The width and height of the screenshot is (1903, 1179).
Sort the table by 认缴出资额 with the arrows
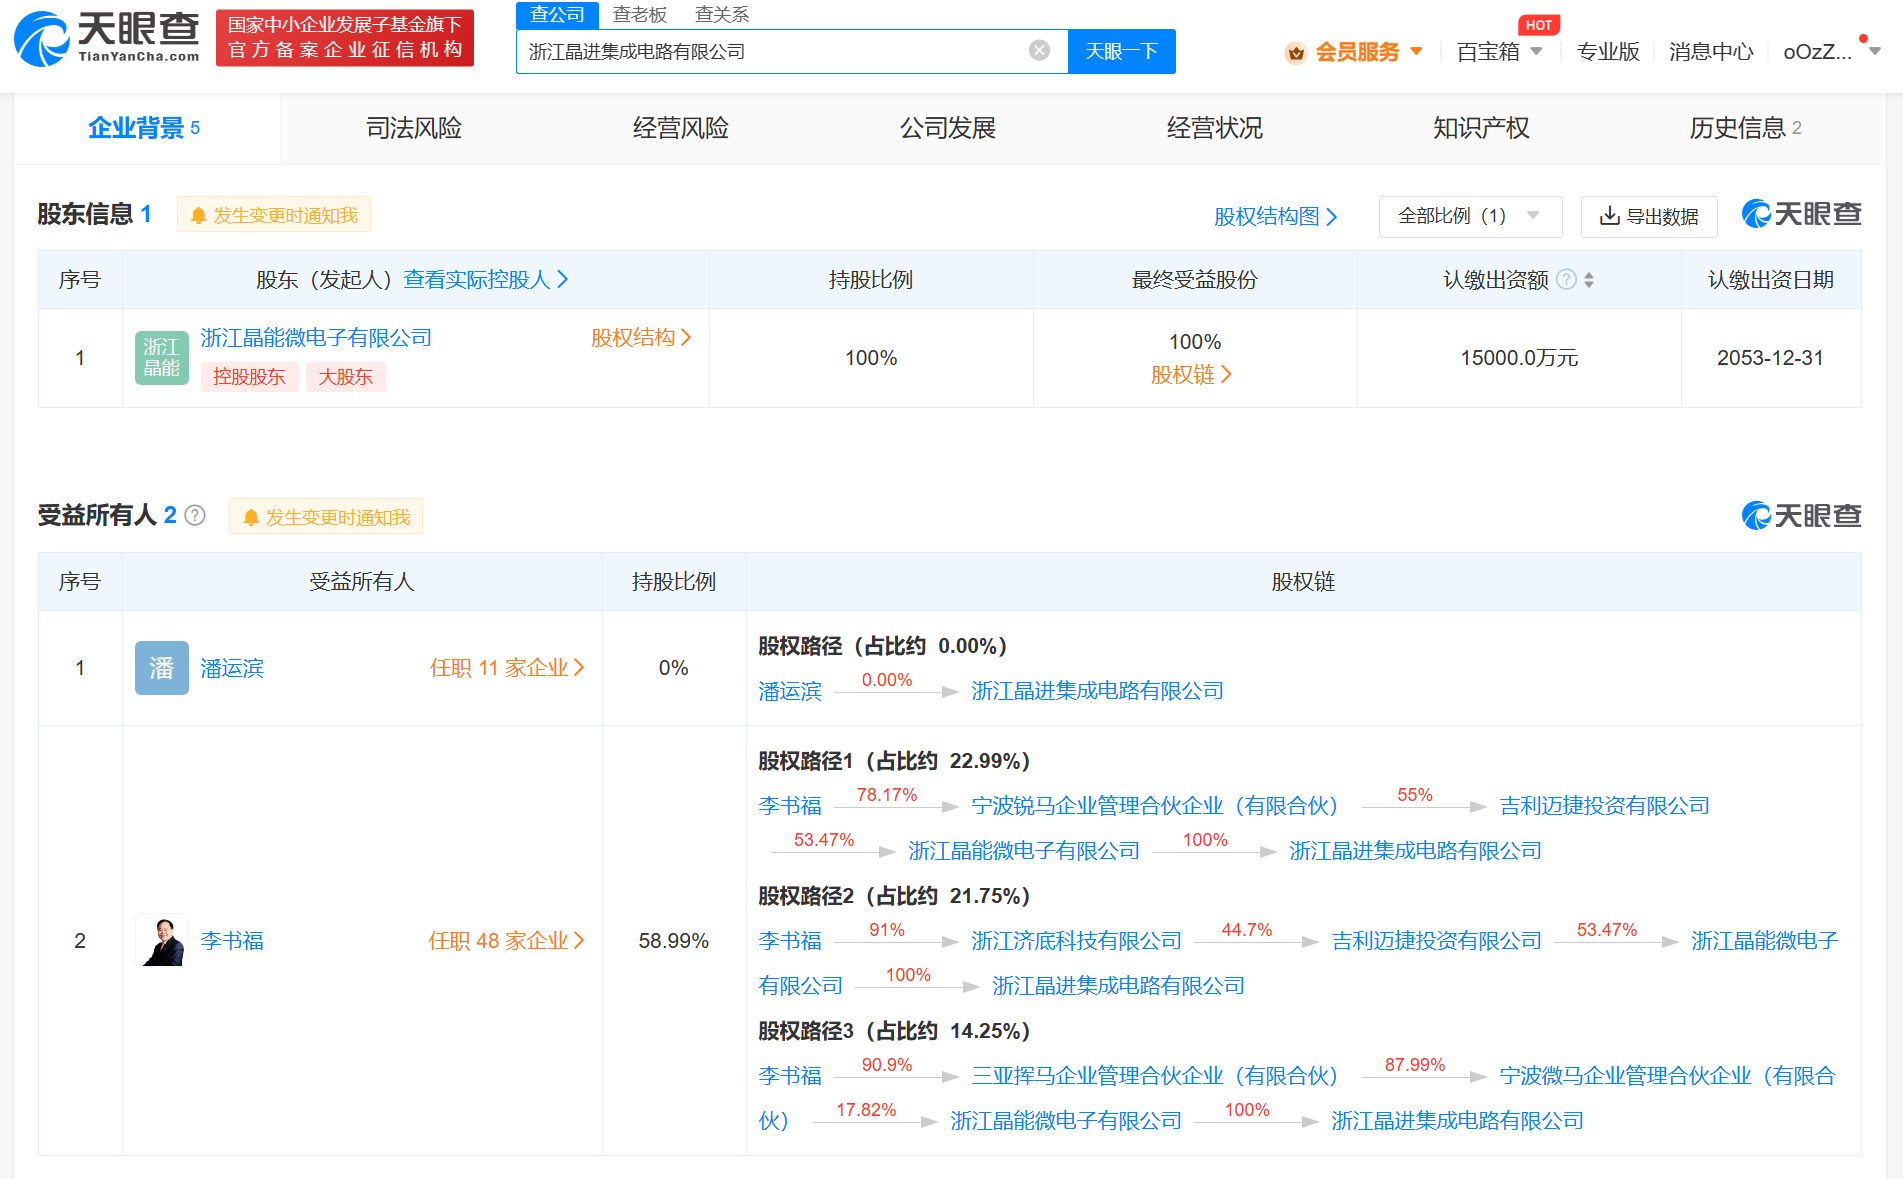pos(1589,280)
